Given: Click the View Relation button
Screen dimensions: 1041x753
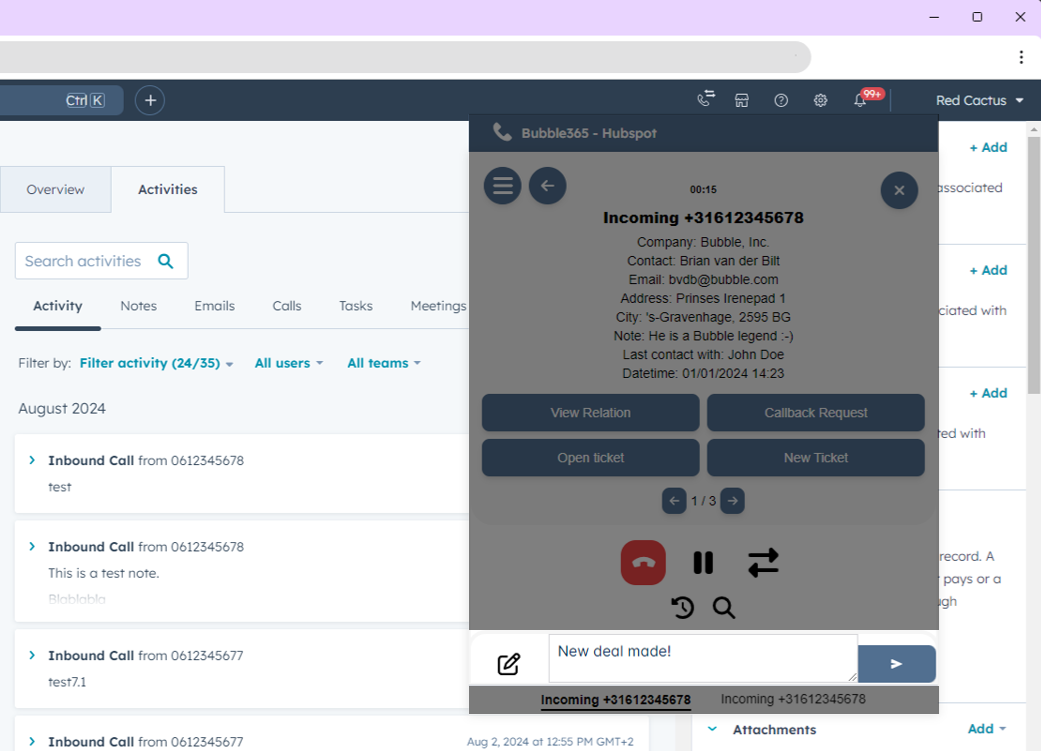Looking at the screenshot, I should pos(590,412).
